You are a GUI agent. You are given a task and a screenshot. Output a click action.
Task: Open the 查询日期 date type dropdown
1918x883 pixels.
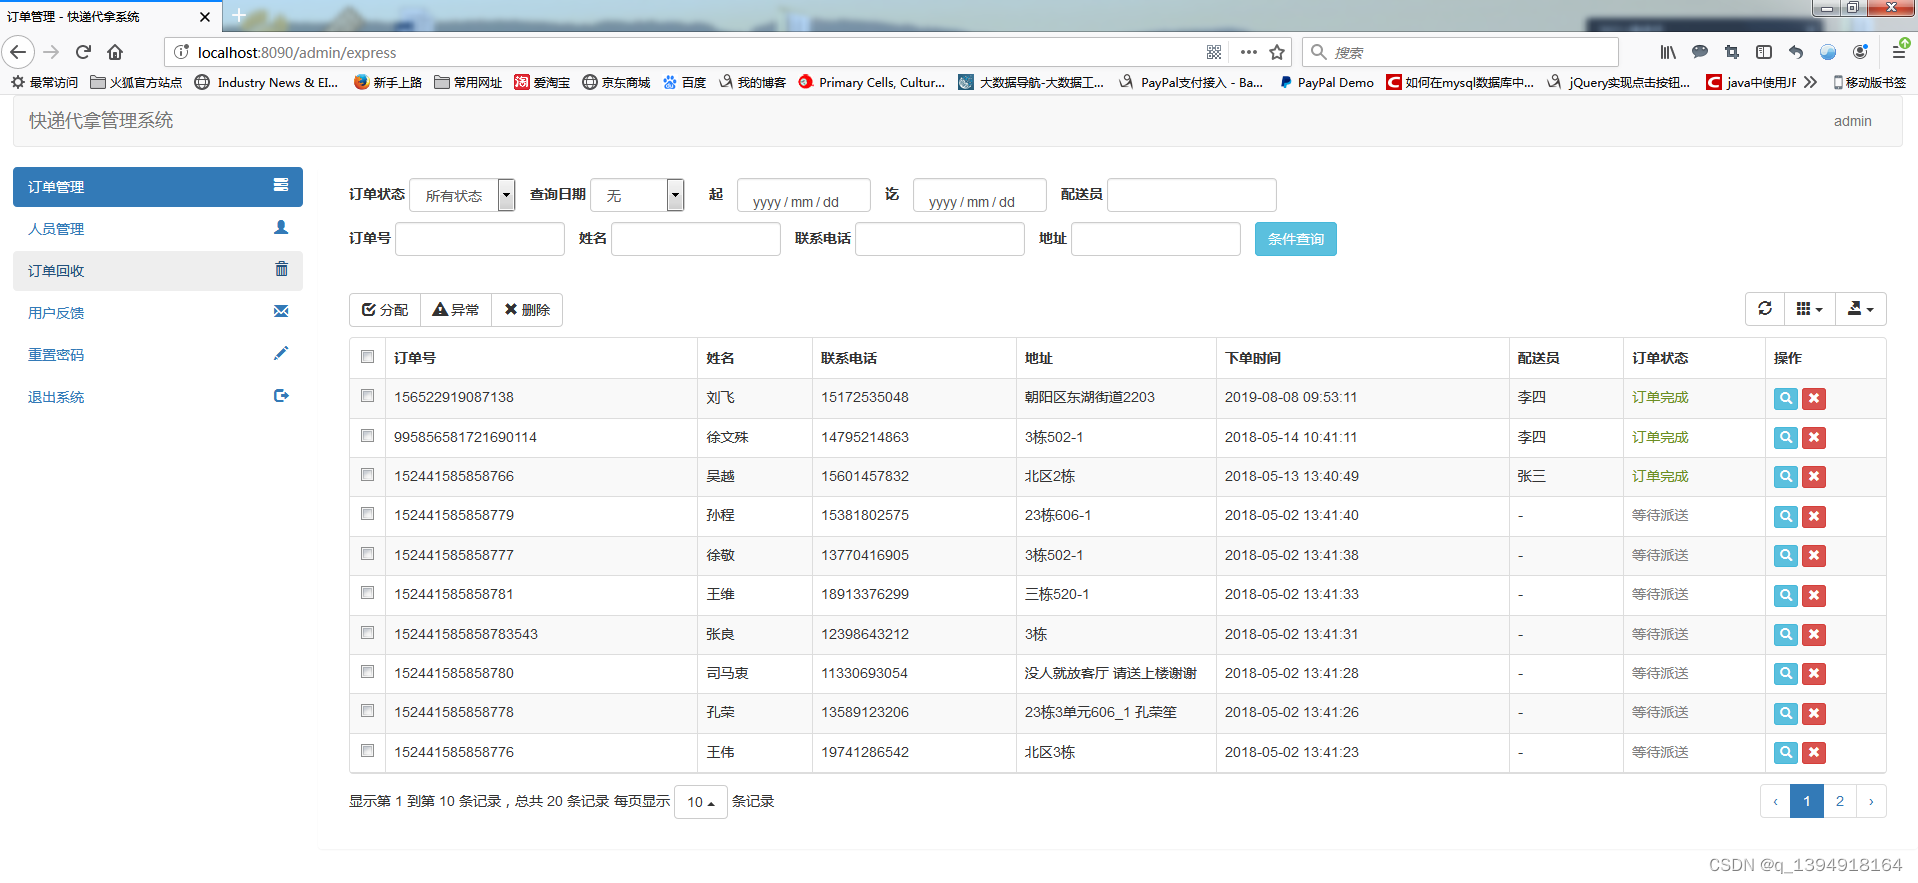[x=637, y=195]
